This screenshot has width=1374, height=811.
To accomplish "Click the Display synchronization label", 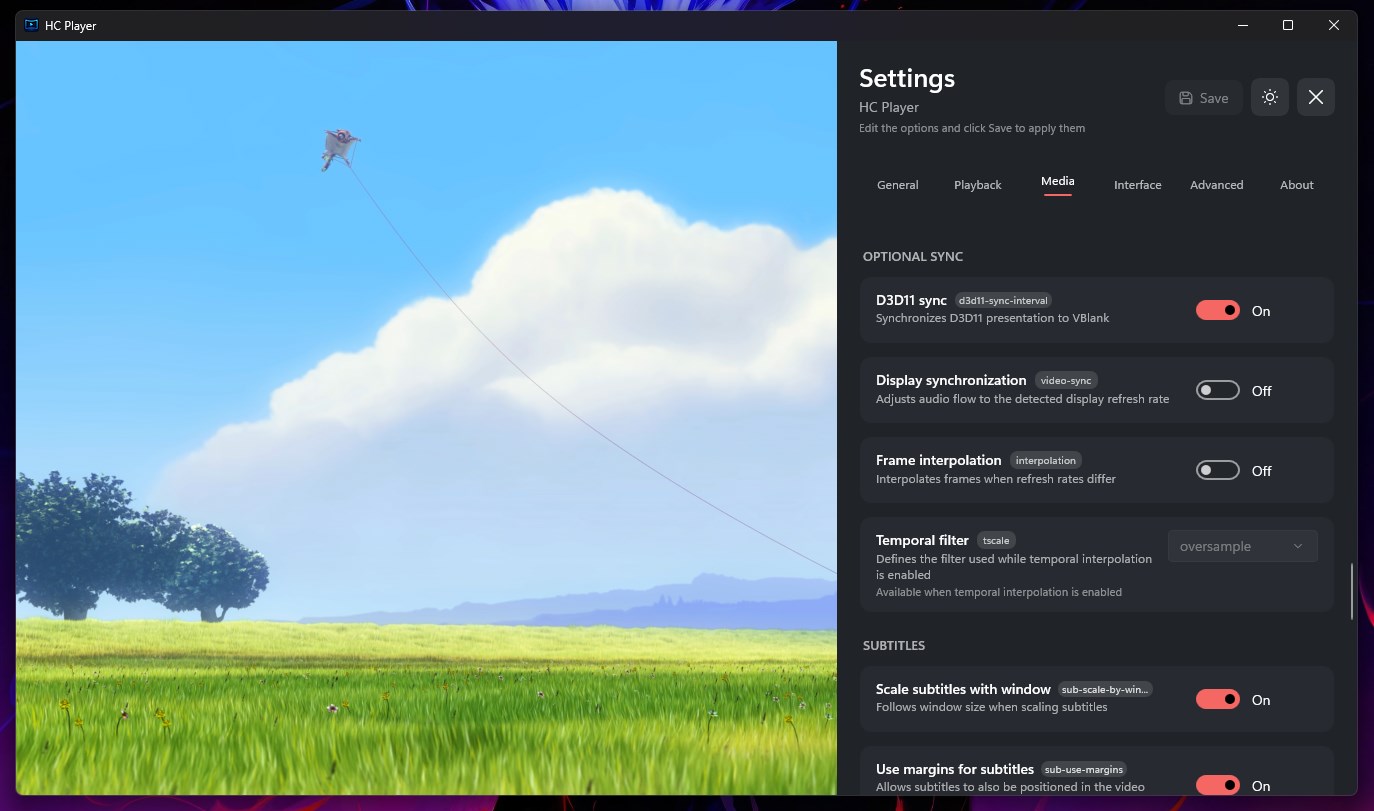I will click(x=951, y=380).
